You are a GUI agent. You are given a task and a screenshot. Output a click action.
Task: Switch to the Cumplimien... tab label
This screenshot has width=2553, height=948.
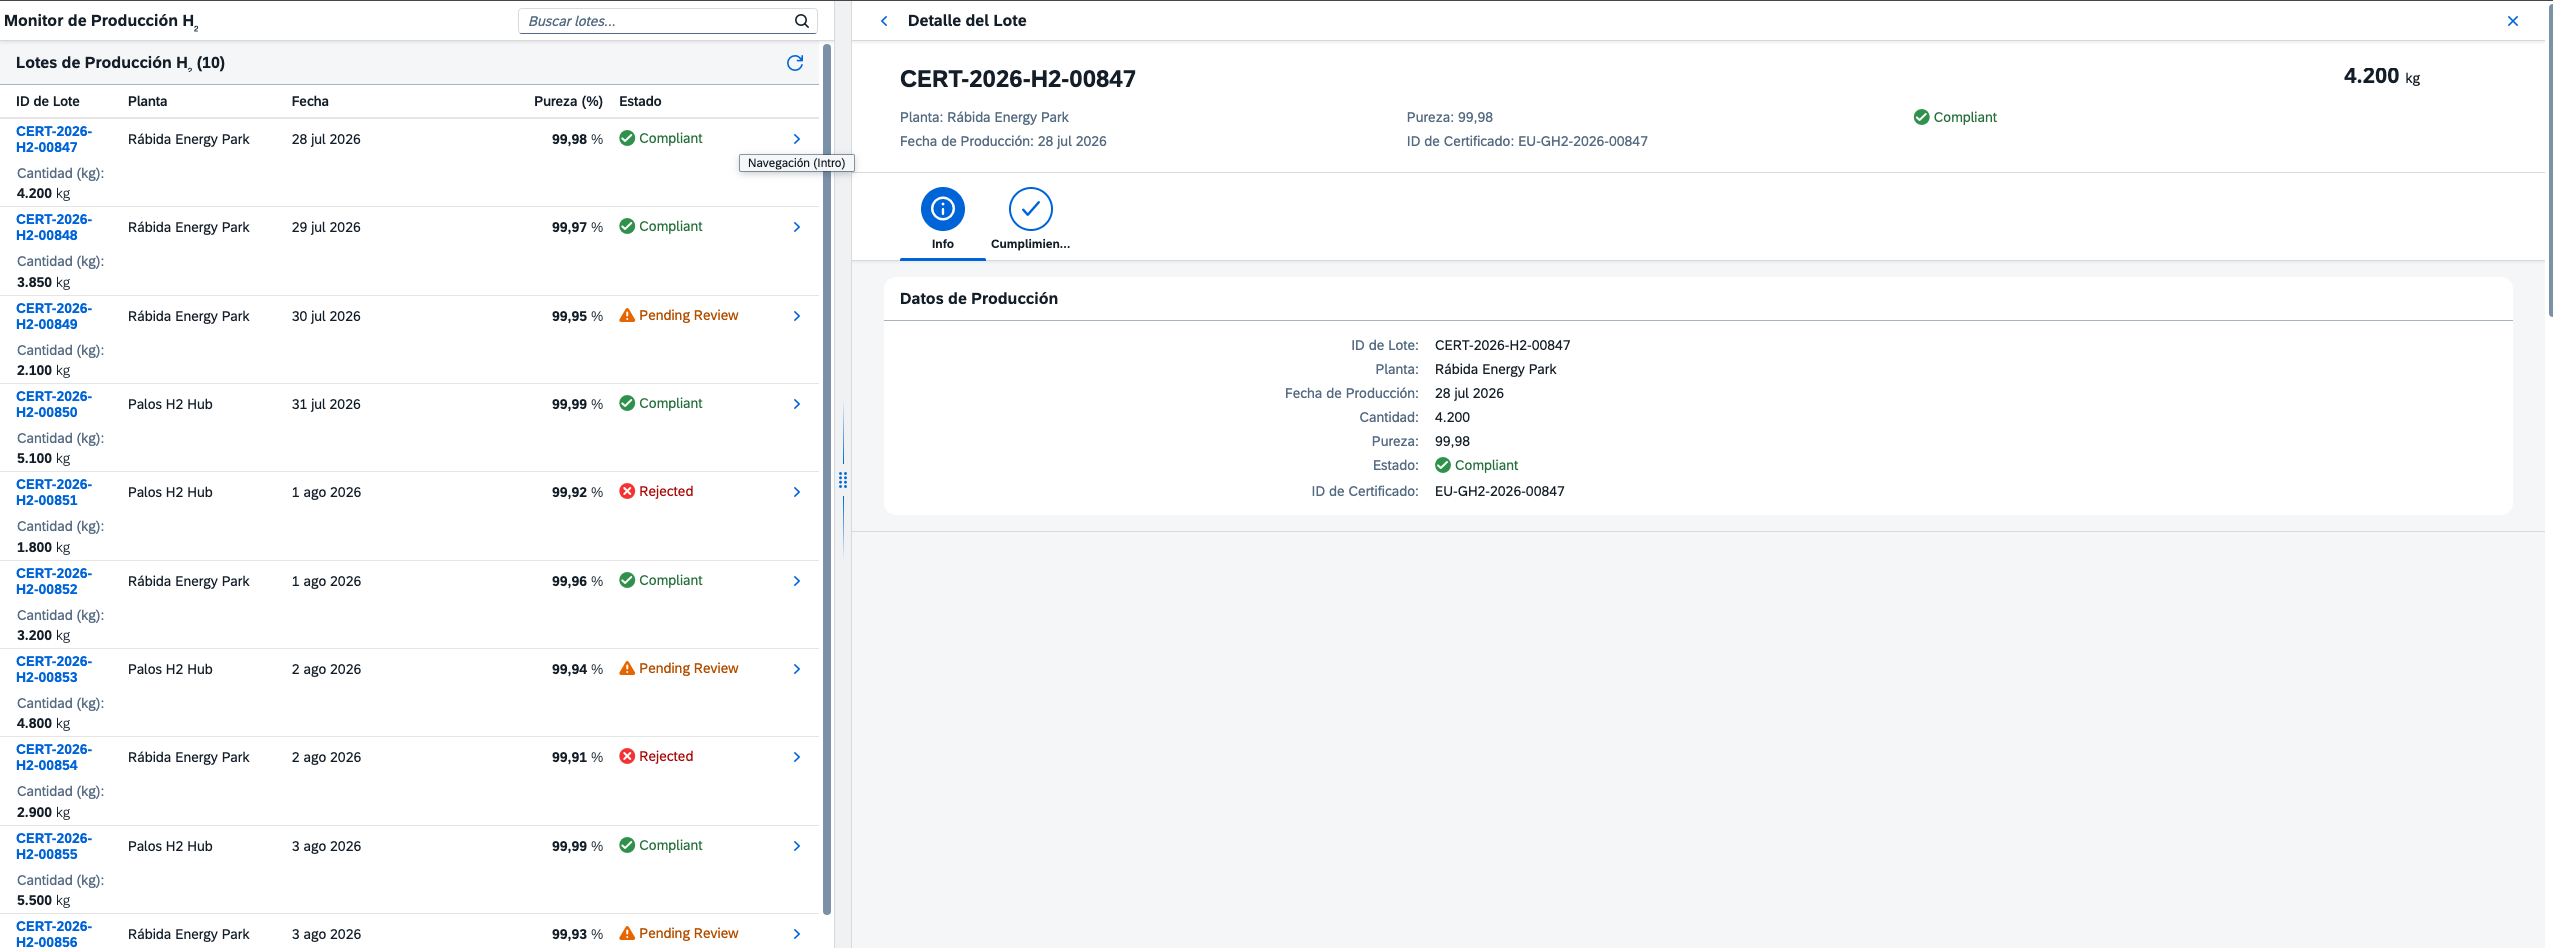click(1030, 244)
